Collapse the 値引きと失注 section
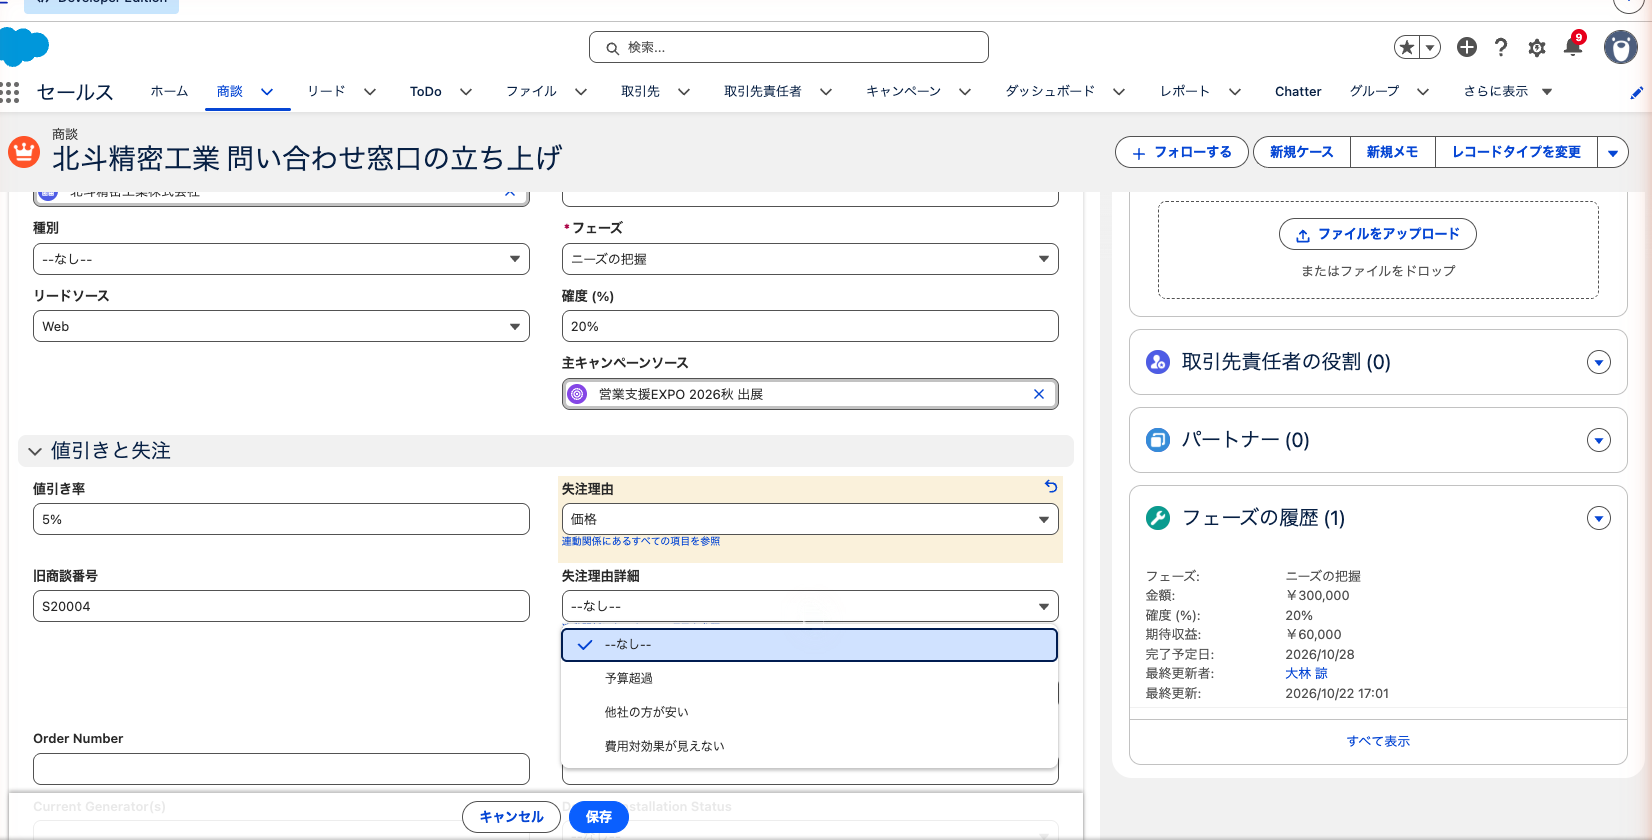The image size is (1652, 840). (36, 451)
